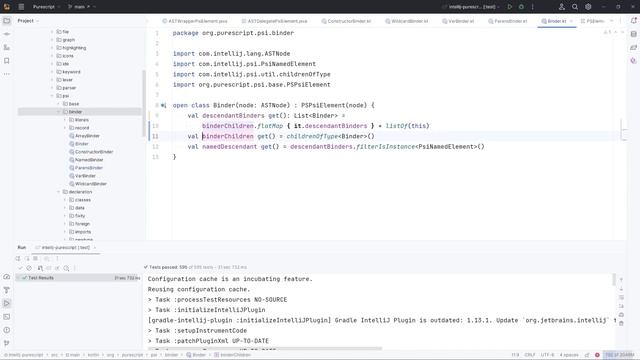Select the highlighting folder in project tree
Screen dimensions: 640x360
[x=71, y=48]
